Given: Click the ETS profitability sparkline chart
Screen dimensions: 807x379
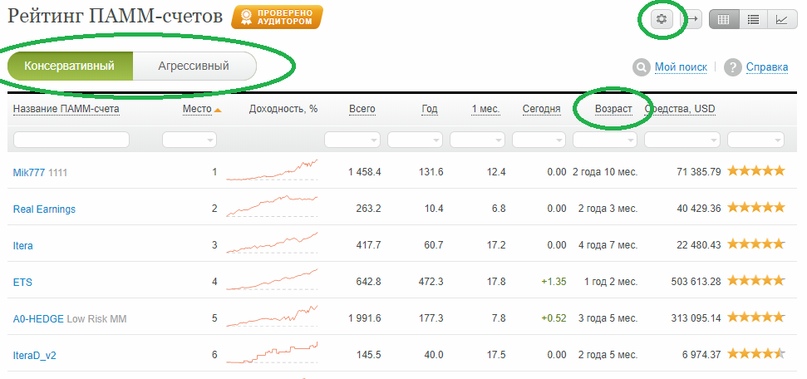Looking at the screenshot, I should click(x=272, y=281).
